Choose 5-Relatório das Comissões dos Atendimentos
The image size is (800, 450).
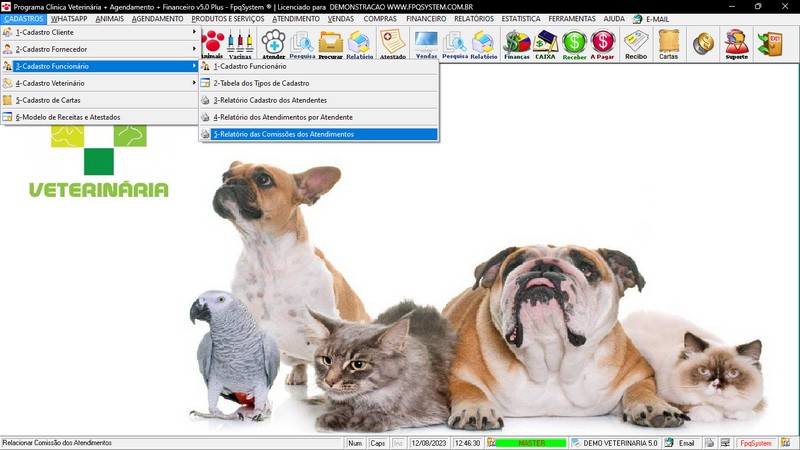(x=319, y=134)
